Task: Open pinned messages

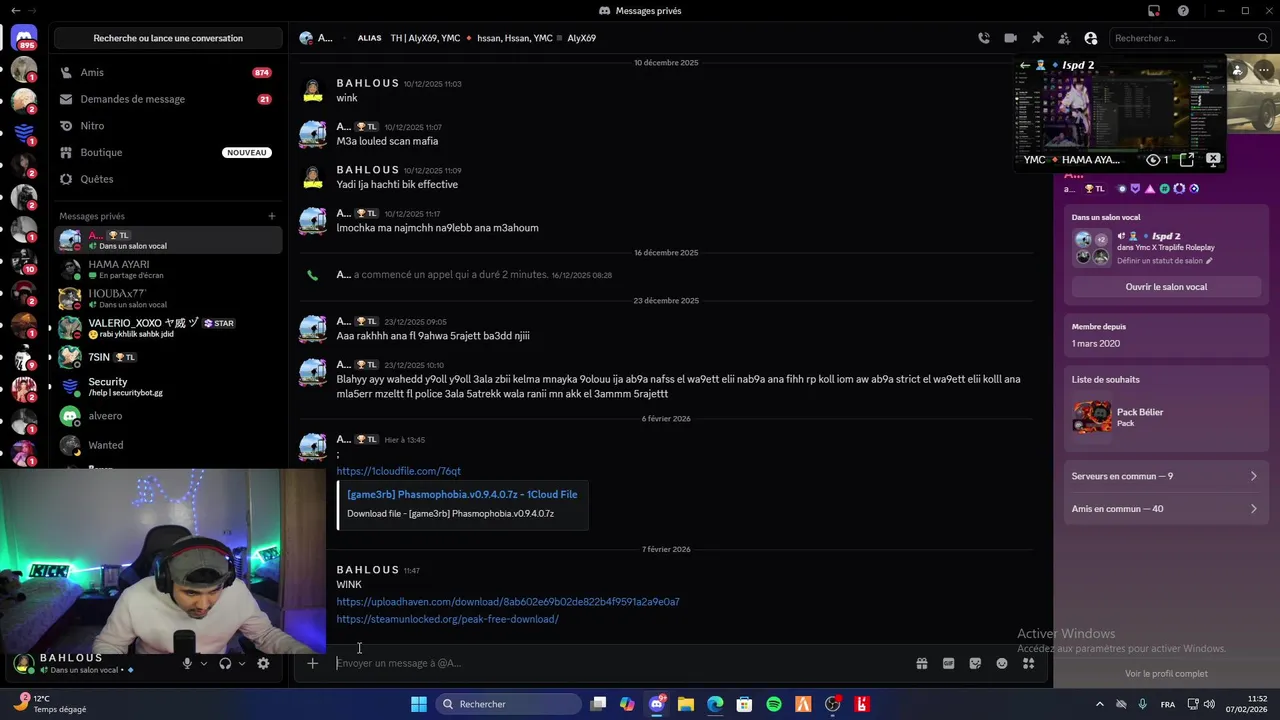Action: pos(1037,38)
